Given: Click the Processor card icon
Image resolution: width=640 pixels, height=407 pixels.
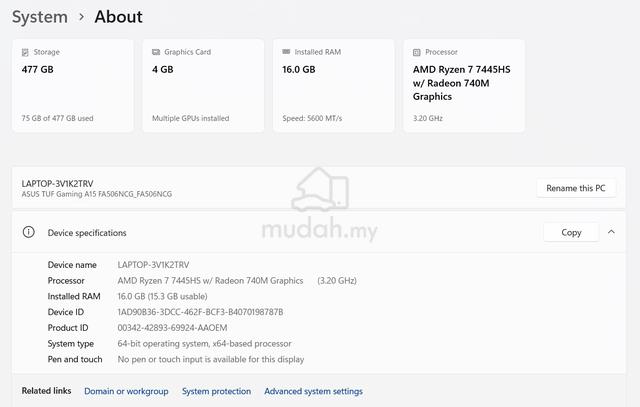Looking at the screenshot, I should click(x=417, y=52).
